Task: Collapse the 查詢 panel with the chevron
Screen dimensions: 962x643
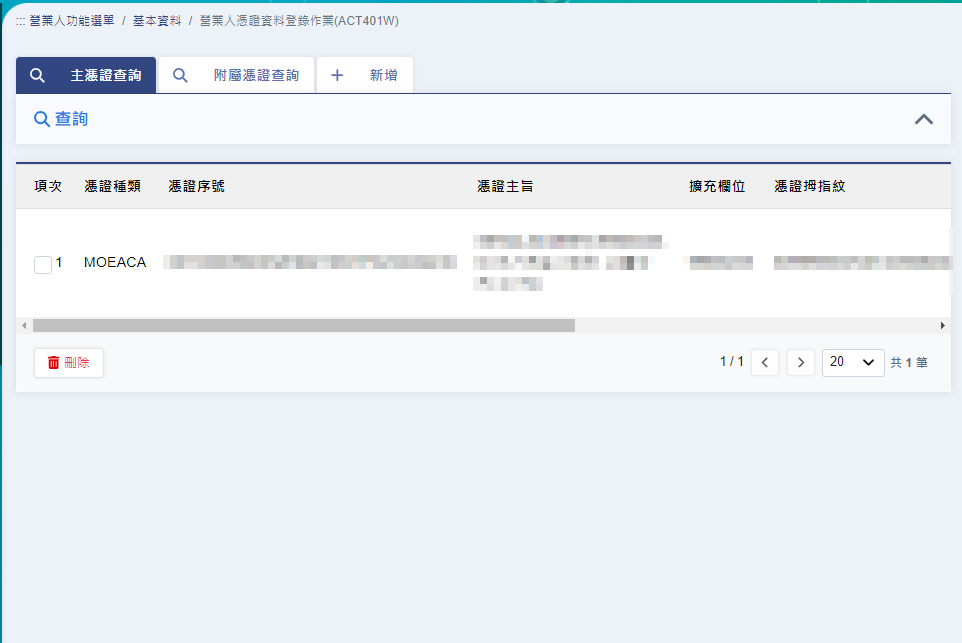Action: pyautogui.click(x=923, y=119)
